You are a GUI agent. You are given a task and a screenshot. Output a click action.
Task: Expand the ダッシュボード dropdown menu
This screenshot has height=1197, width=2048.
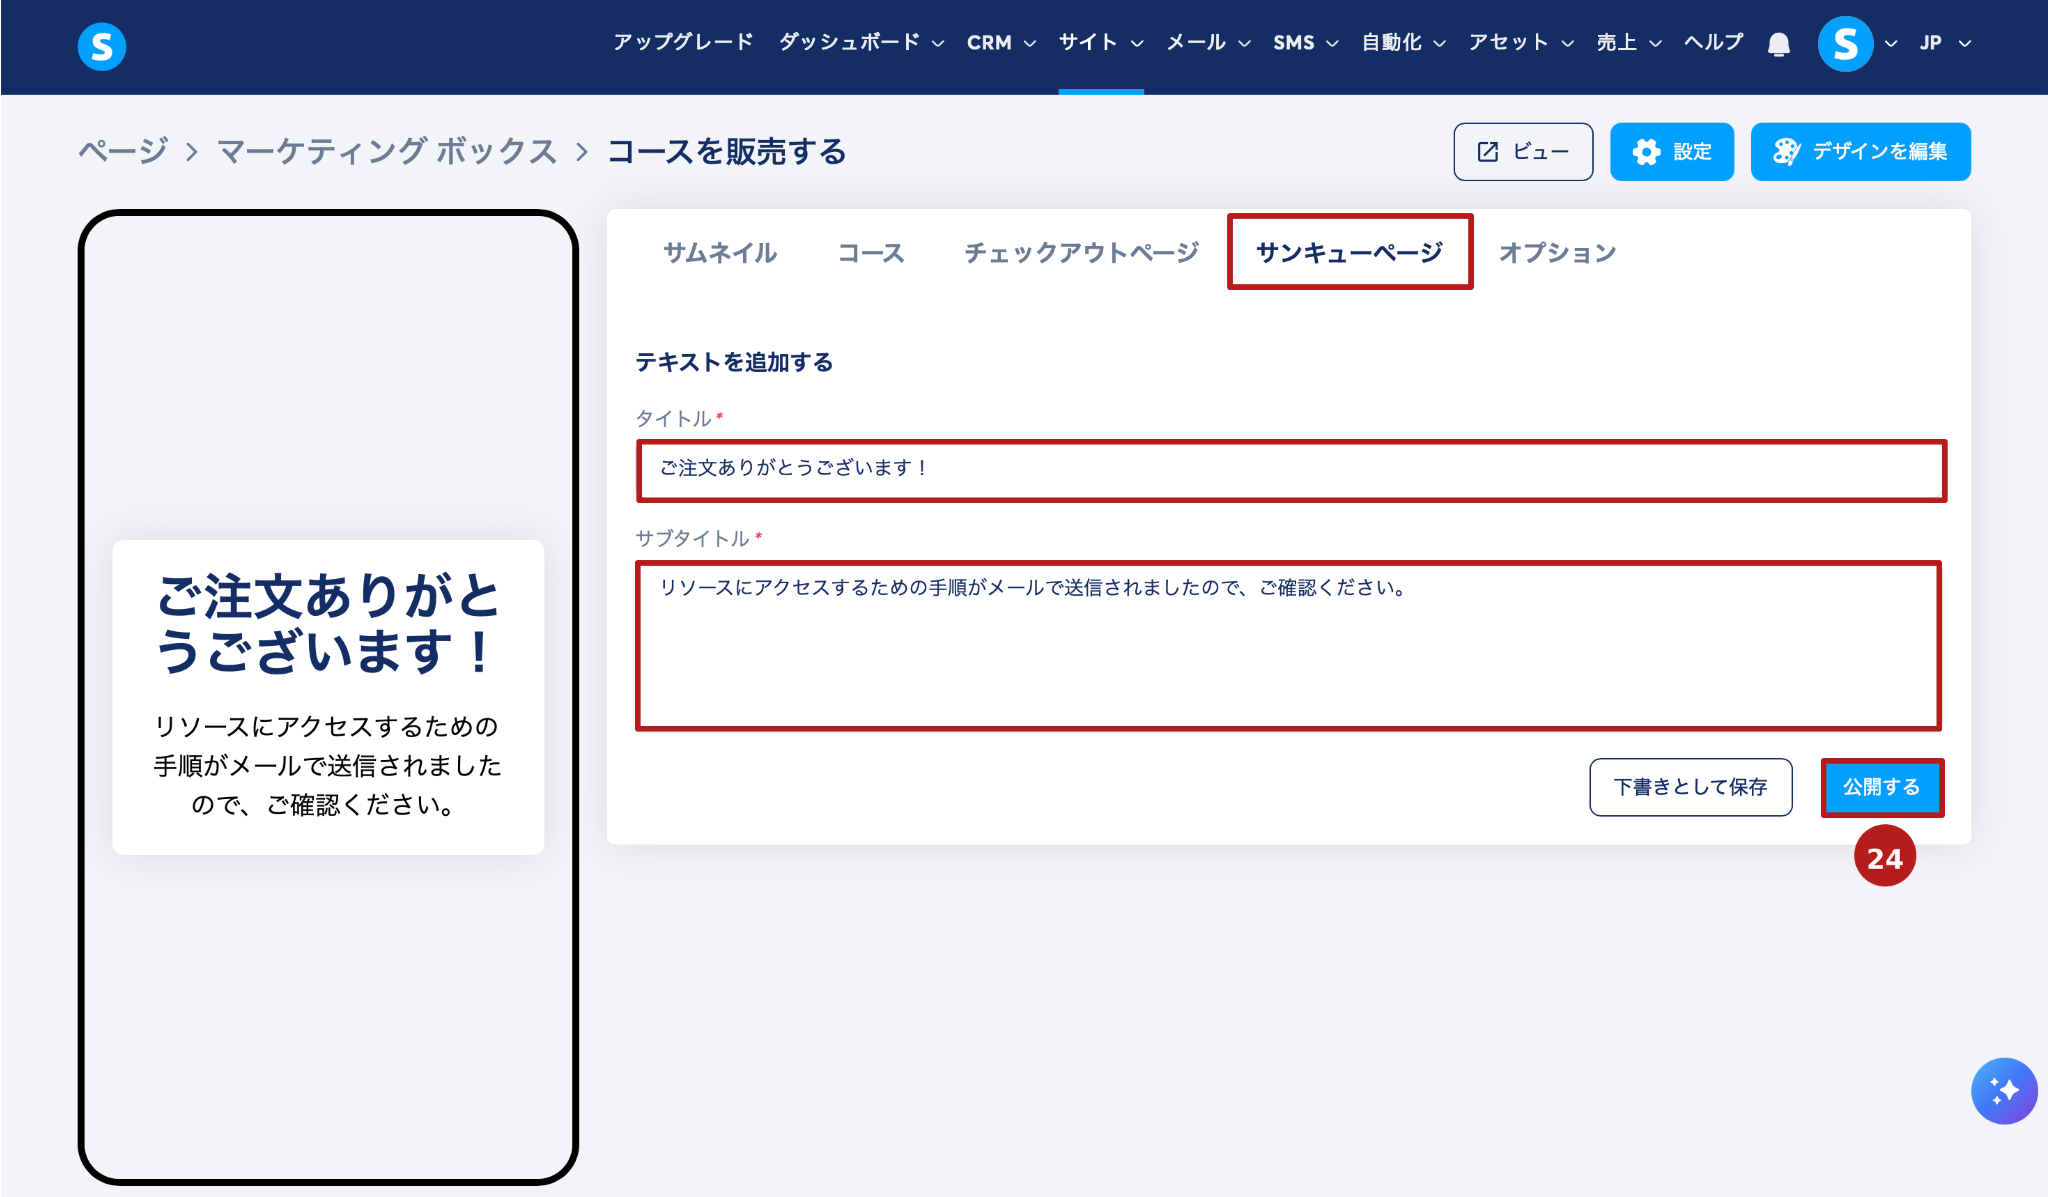(860, 43)
